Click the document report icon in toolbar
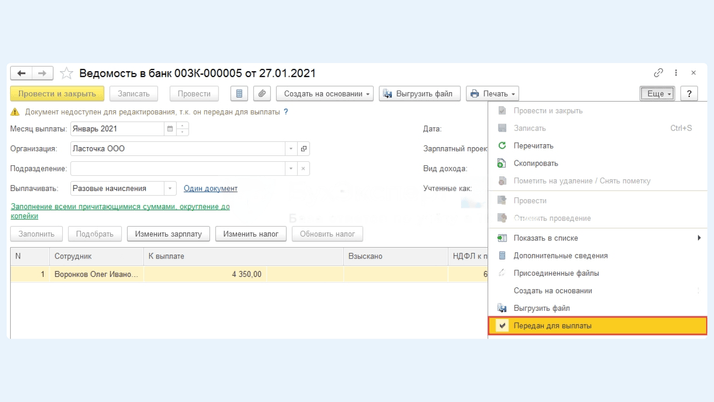 coord(239,94)
